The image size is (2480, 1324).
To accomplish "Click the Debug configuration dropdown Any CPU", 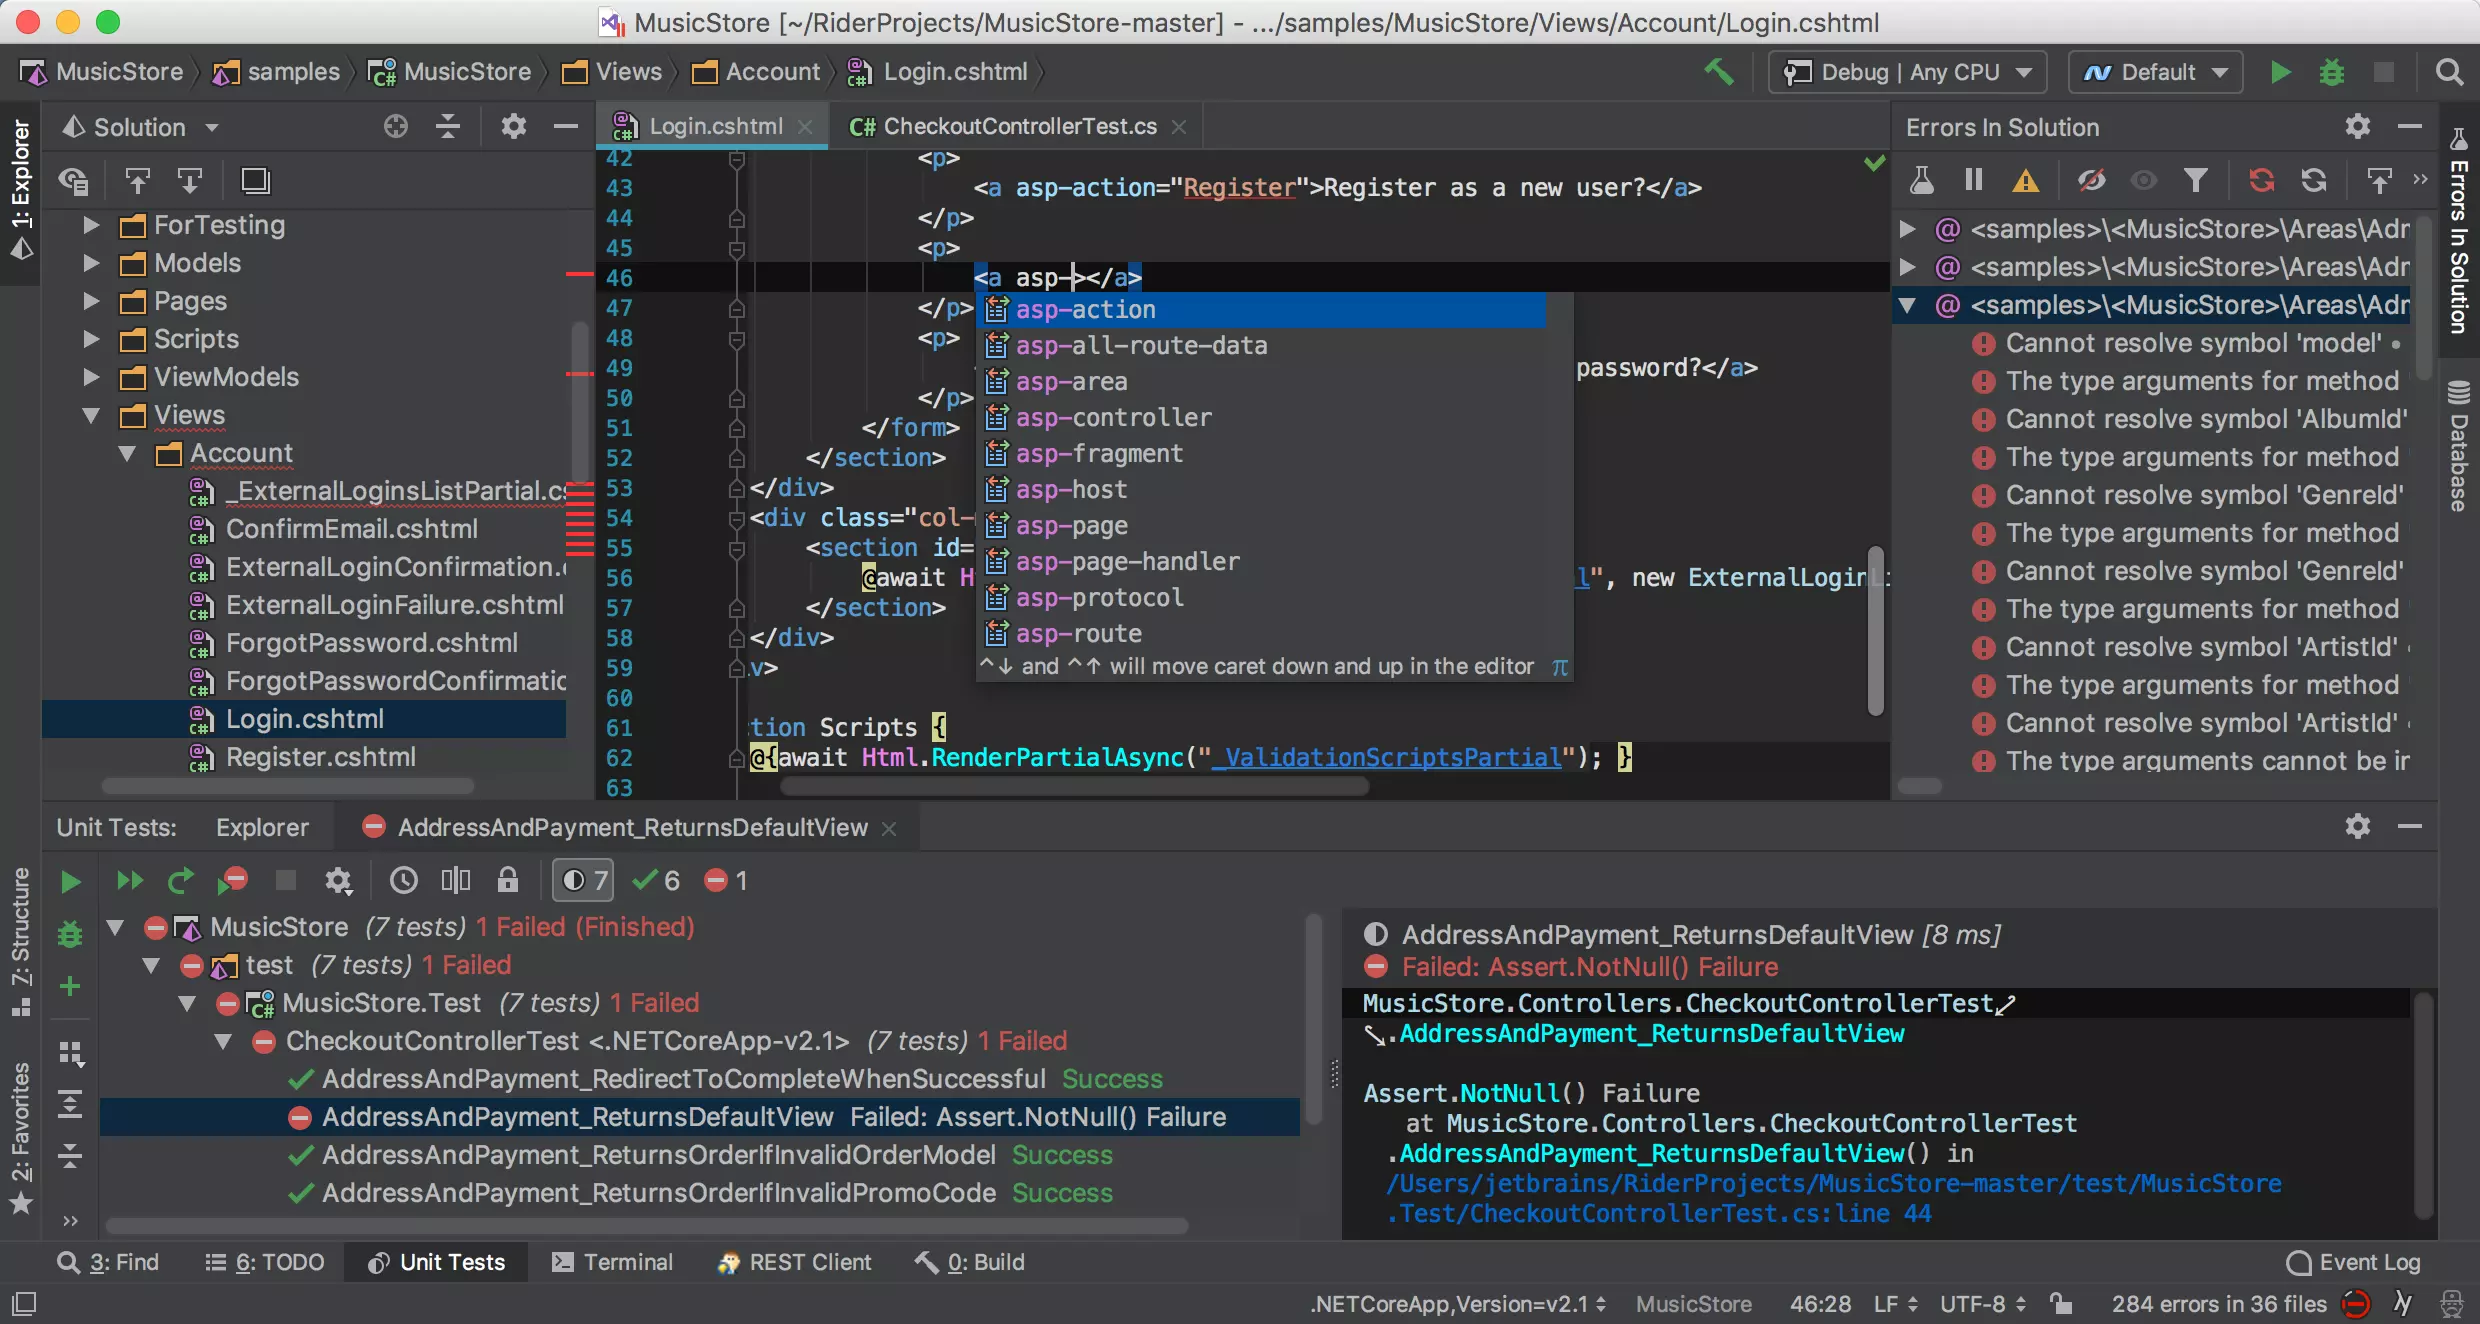I will click(x=1909, y=71).
